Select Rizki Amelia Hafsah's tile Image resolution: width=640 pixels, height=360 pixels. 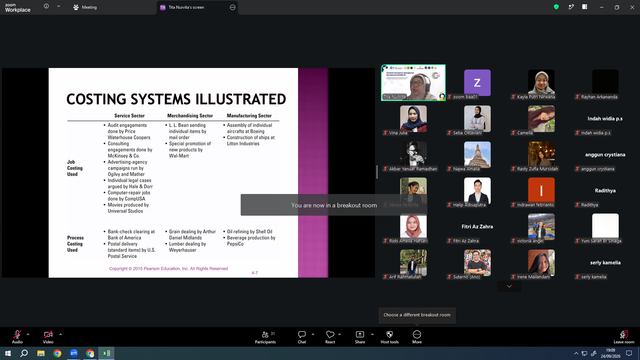tap(413, 226)
